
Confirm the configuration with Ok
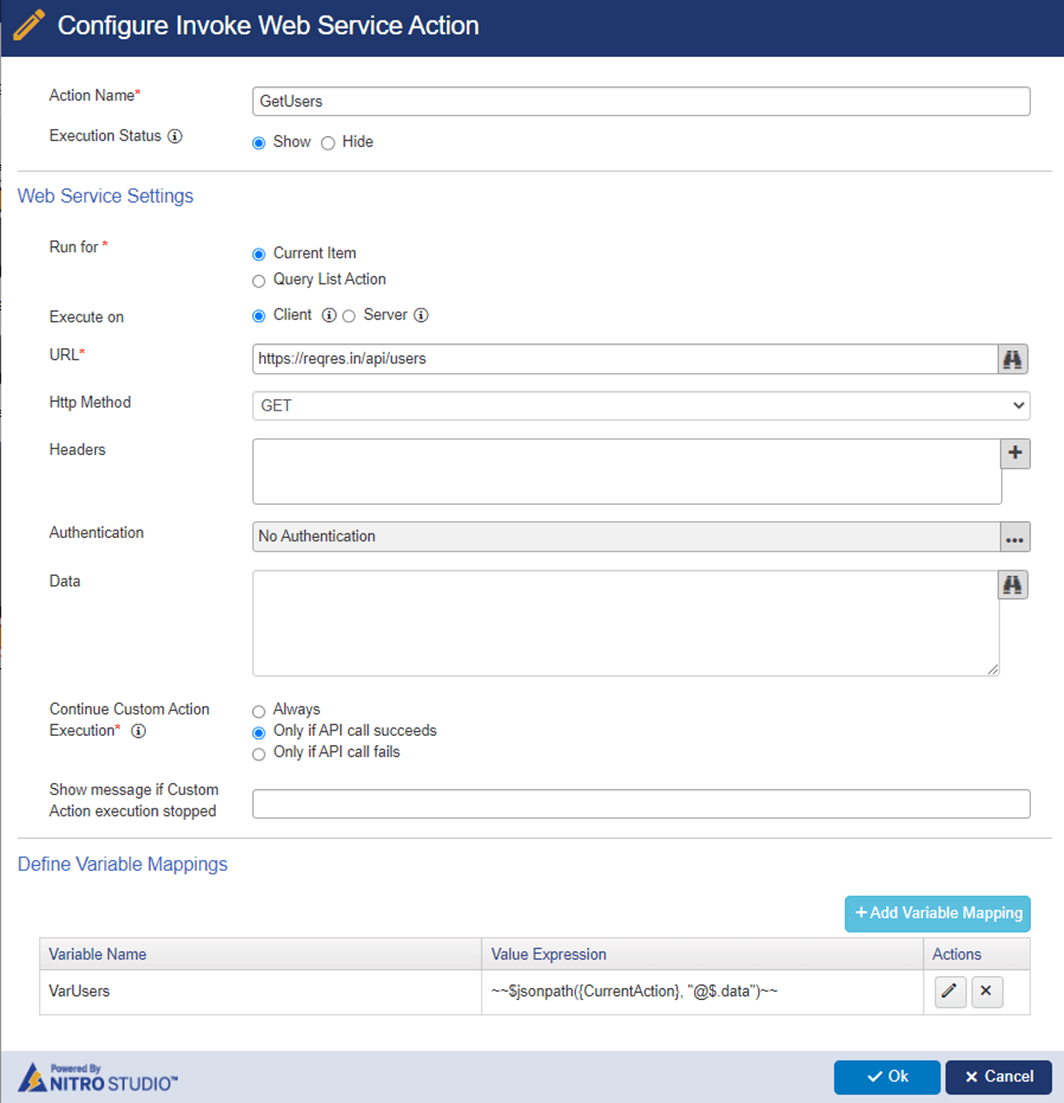pyautogui.click(x=887, y=1077)
